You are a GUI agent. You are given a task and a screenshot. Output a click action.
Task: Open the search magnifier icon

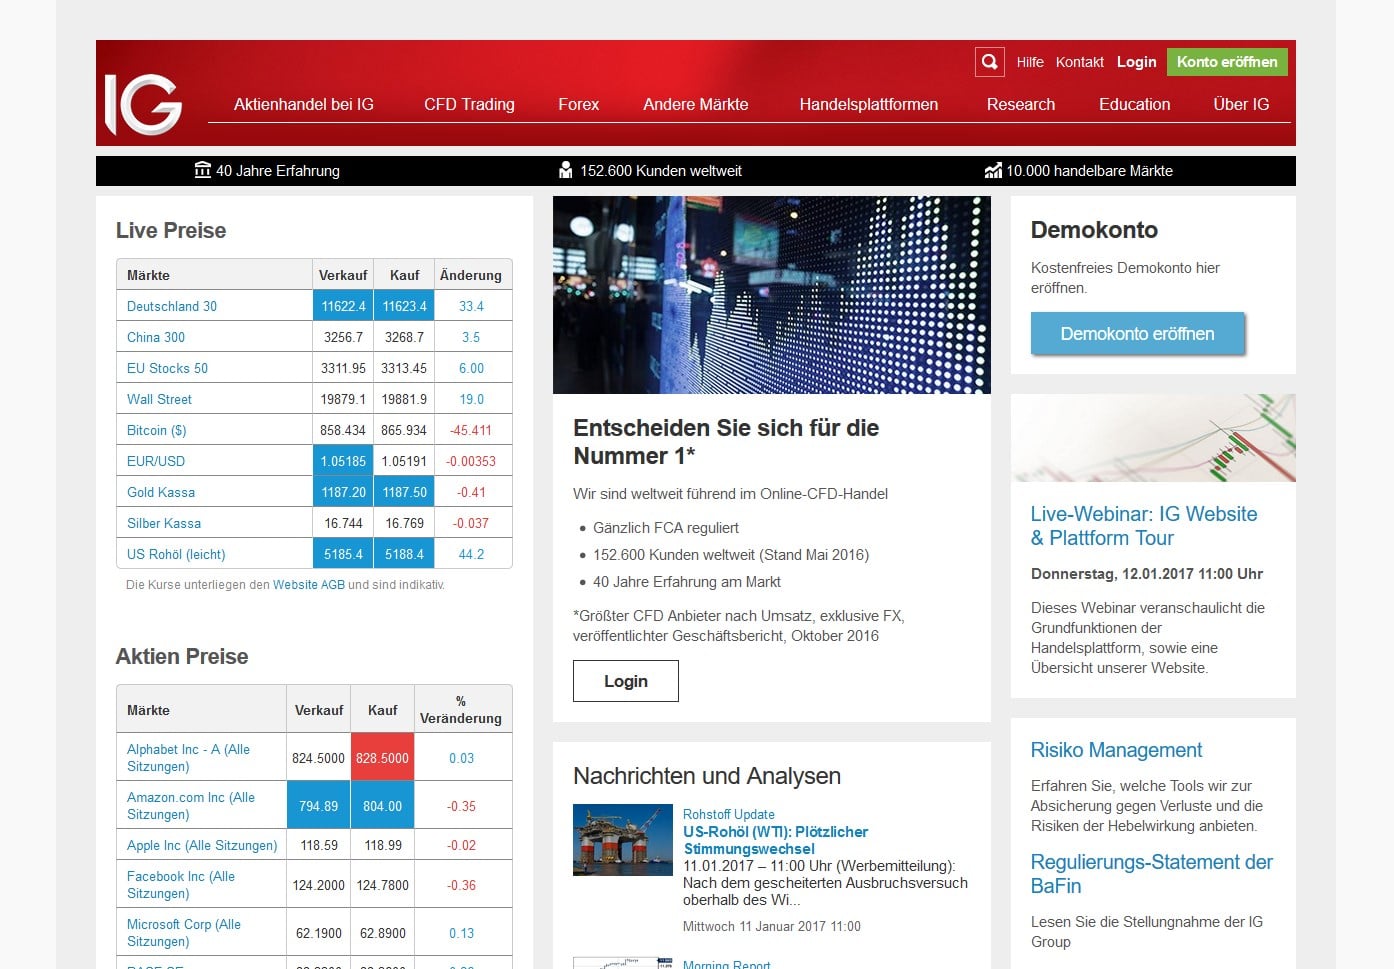pyautogui.click(x=989, y=62)
